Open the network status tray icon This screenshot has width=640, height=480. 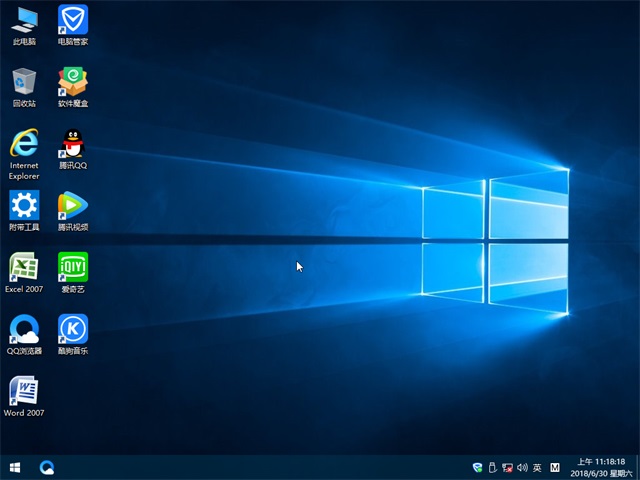point(507,467)
